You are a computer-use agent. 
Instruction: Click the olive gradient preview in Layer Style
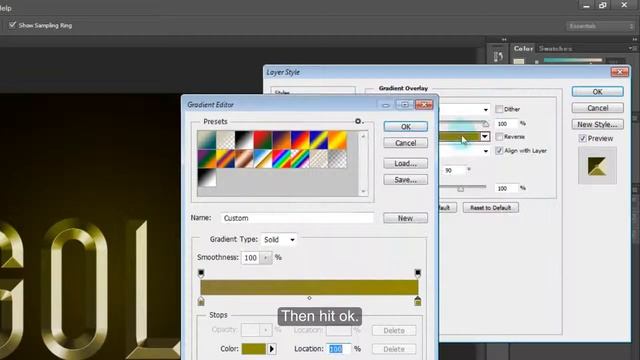pos(459,136)
